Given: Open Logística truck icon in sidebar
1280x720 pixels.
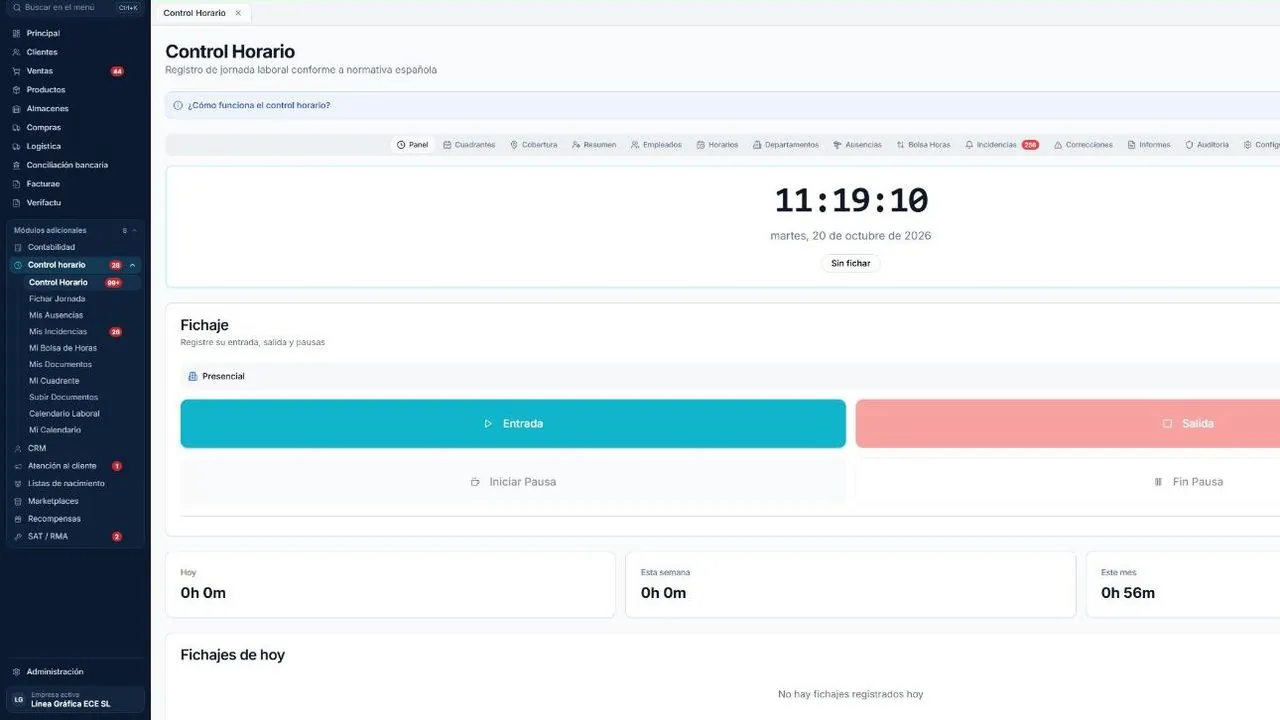Looking at the screenshot, I should click(16, 146).
